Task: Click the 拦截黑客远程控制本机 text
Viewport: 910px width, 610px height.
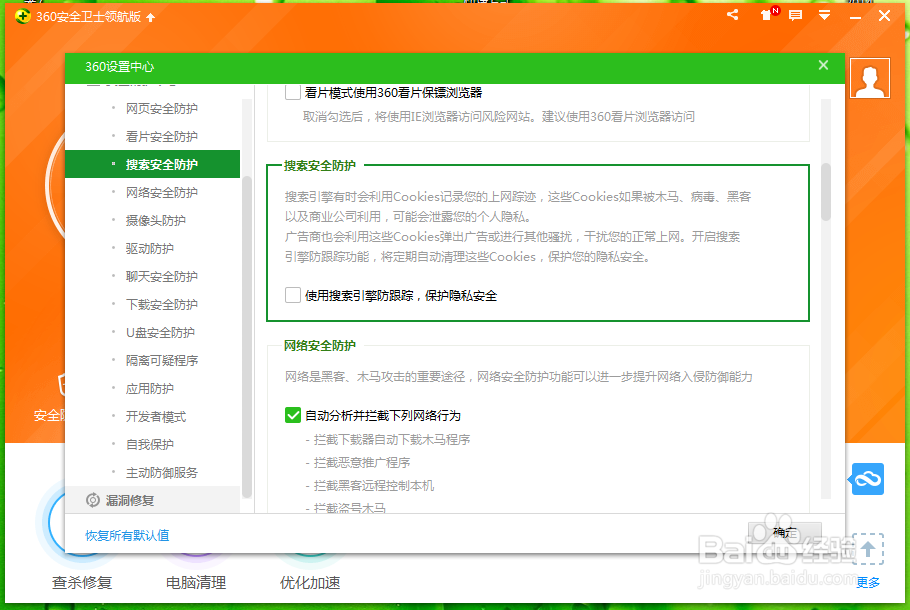Action: pyautogui.click(x=374, y=485)
